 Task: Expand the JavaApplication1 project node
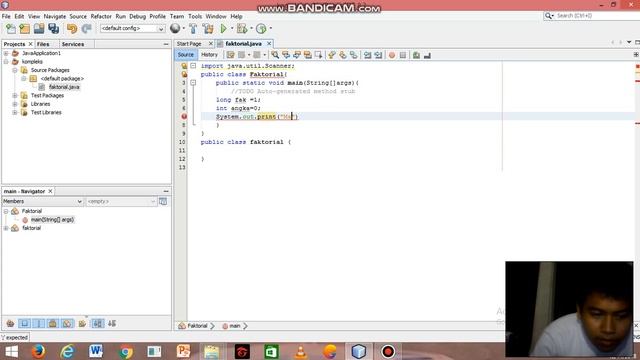click(x=6, y=53)
